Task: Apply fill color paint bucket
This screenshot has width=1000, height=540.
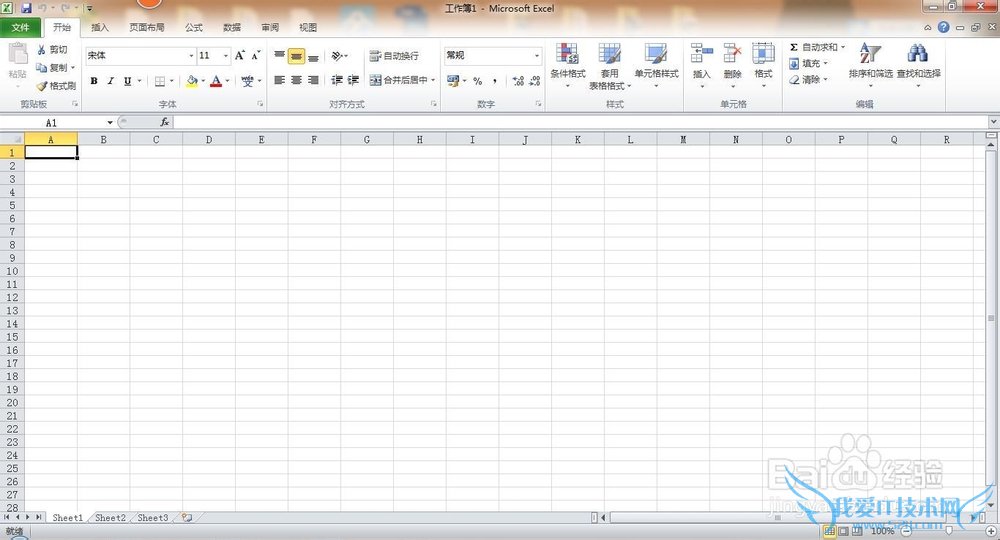Action: 192,81
